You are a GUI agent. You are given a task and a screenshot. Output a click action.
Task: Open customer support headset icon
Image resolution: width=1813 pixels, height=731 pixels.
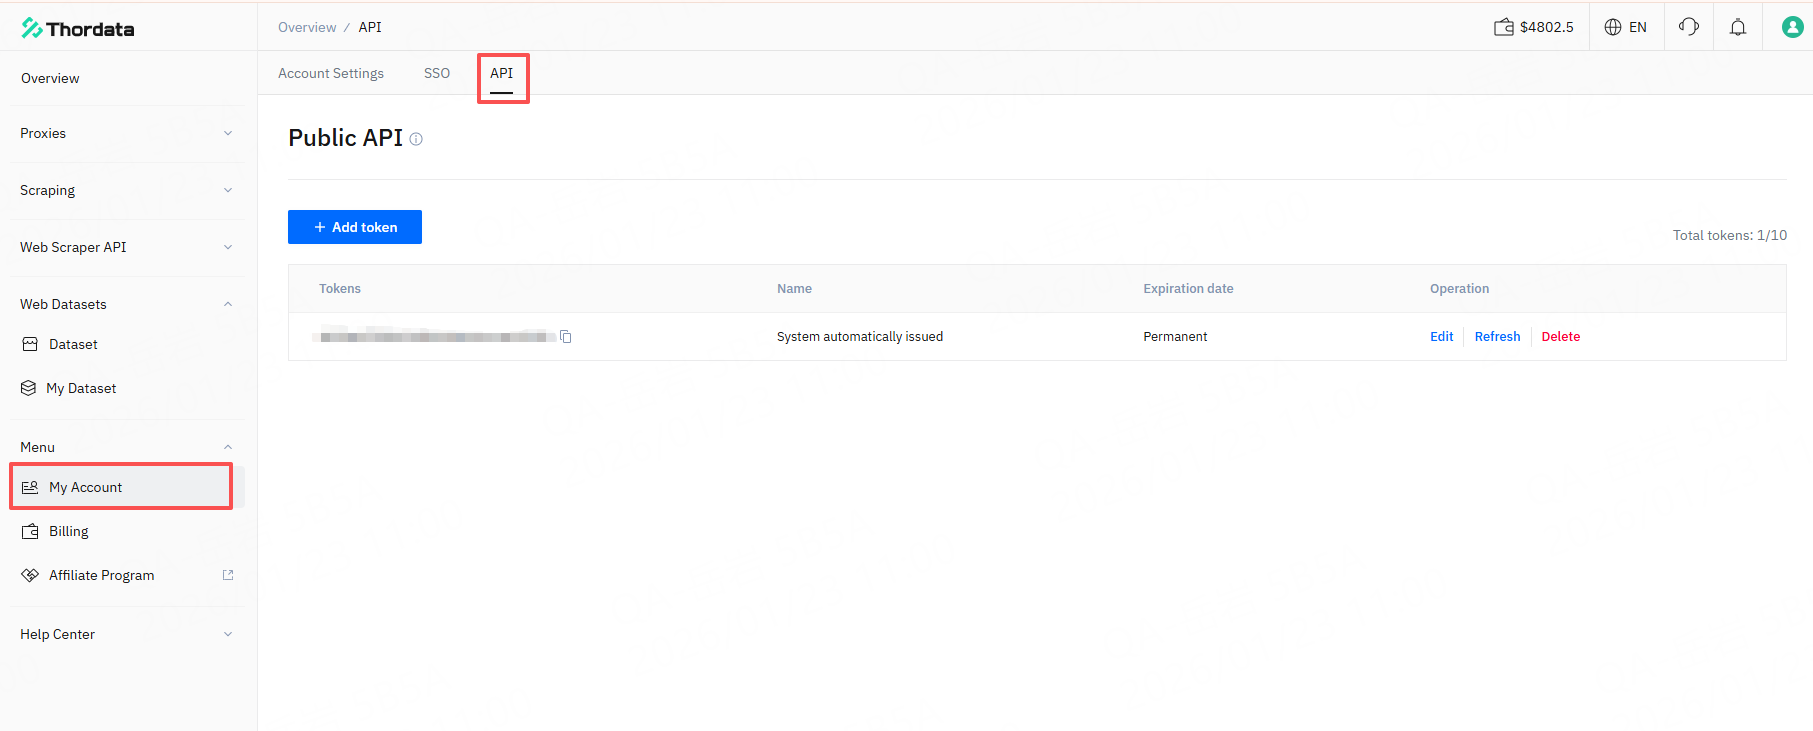tap(1689, 27)
